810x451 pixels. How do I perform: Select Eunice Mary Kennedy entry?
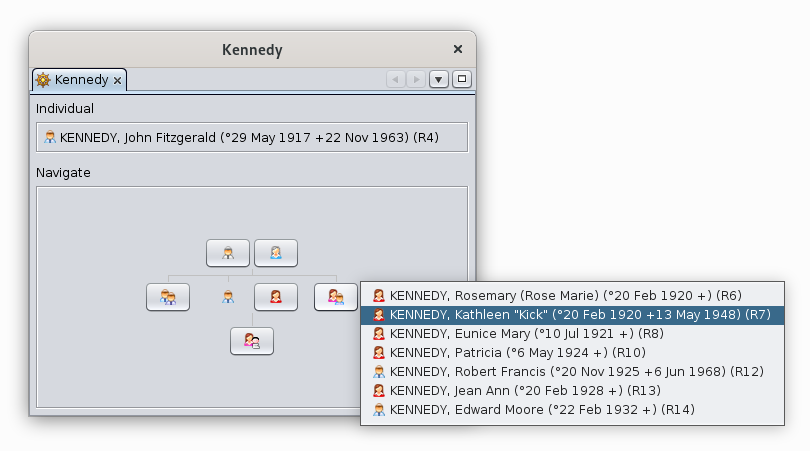(x=572, y=334)
